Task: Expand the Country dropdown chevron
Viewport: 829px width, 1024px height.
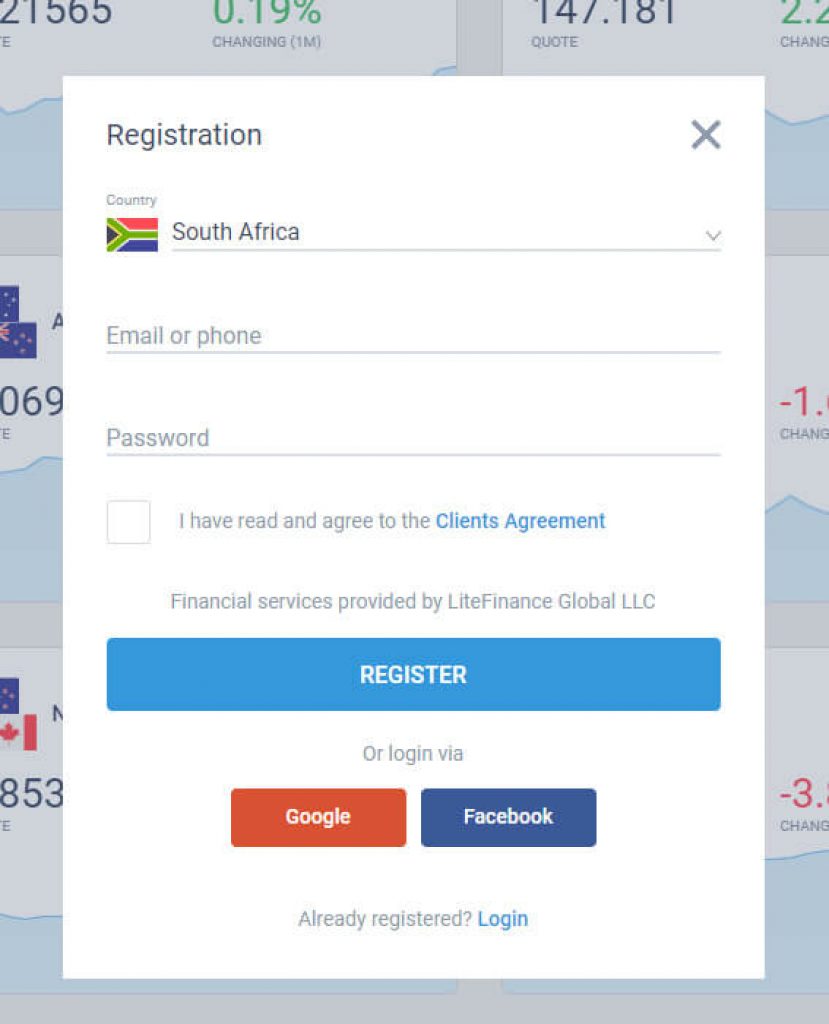Action: click(x=712, y=234)
